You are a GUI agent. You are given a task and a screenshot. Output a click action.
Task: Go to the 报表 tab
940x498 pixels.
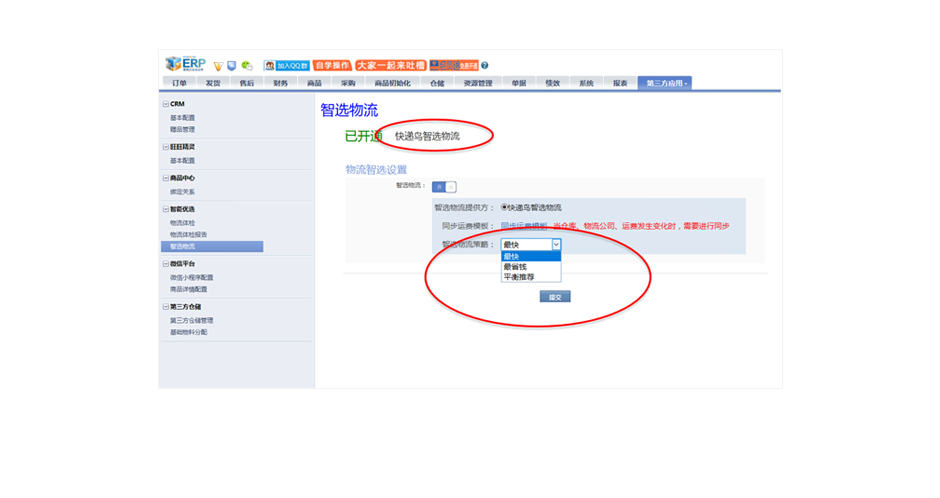click(x=620, y=83)
